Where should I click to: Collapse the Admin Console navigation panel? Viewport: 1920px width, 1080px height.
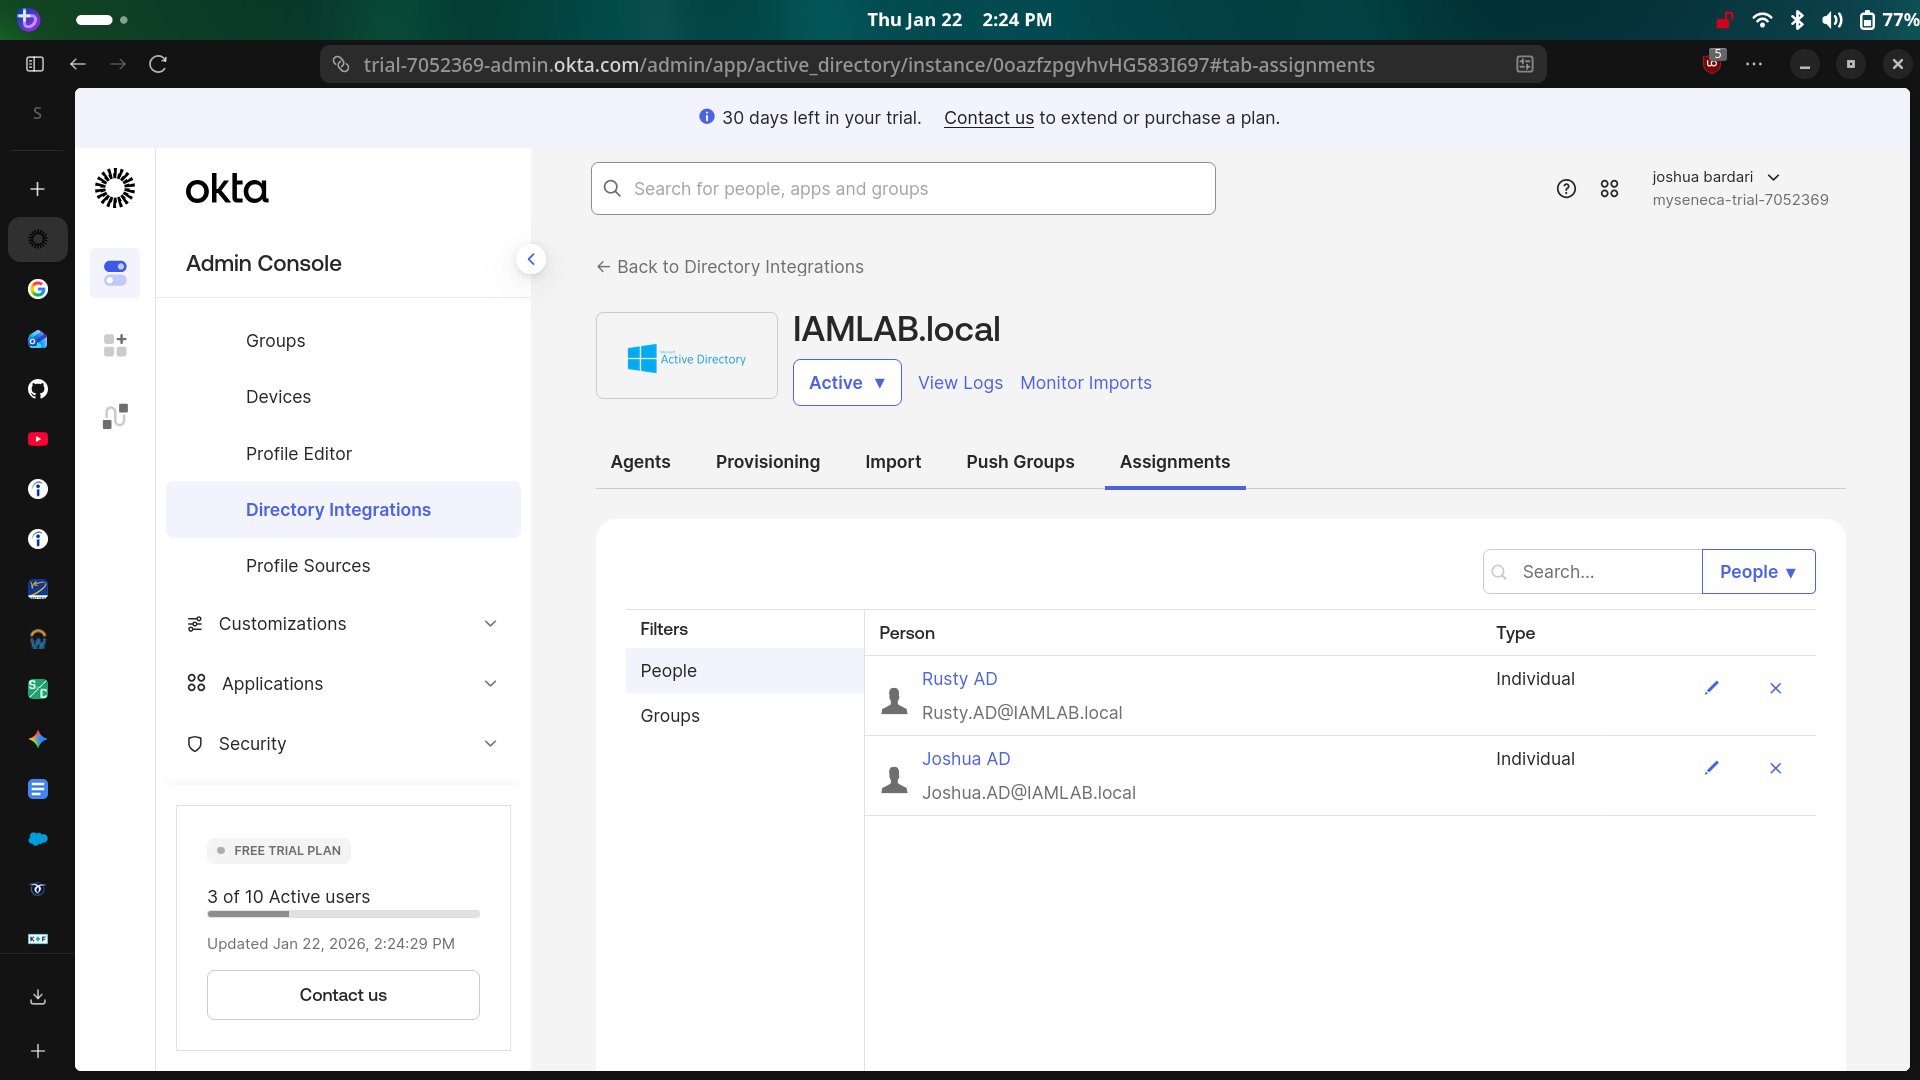pyautogui.click(x=531, y=258)
